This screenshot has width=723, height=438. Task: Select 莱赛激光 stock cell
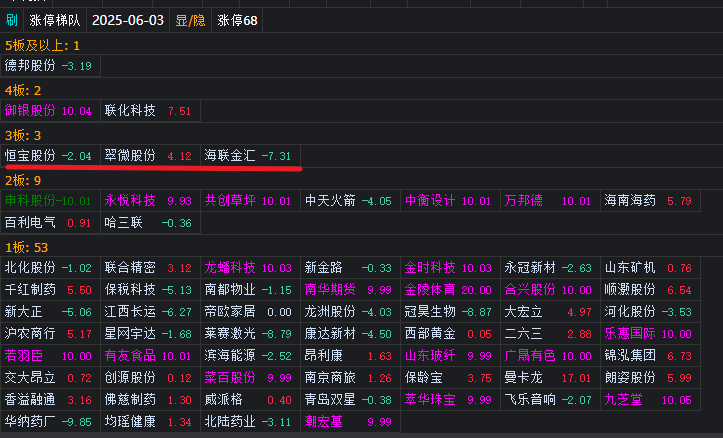click(250, 334)
